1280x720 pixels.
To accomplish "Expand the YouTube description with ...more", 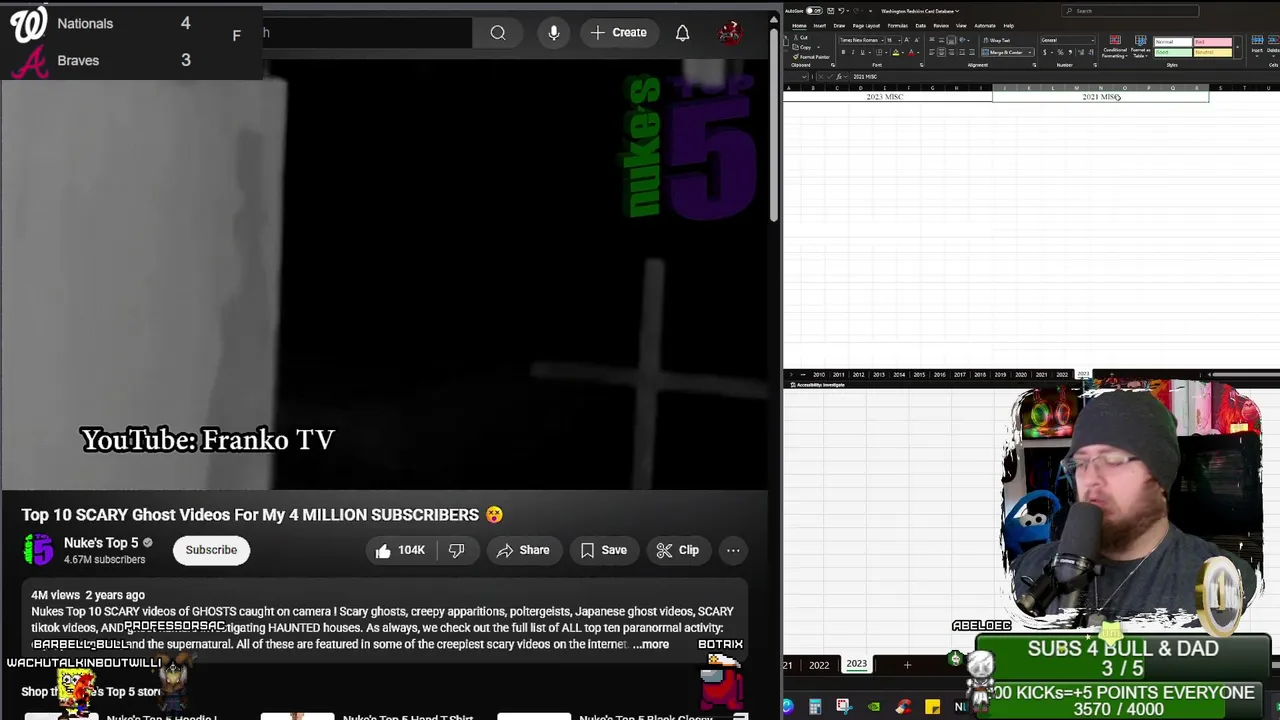I will (x=651, y=644).
